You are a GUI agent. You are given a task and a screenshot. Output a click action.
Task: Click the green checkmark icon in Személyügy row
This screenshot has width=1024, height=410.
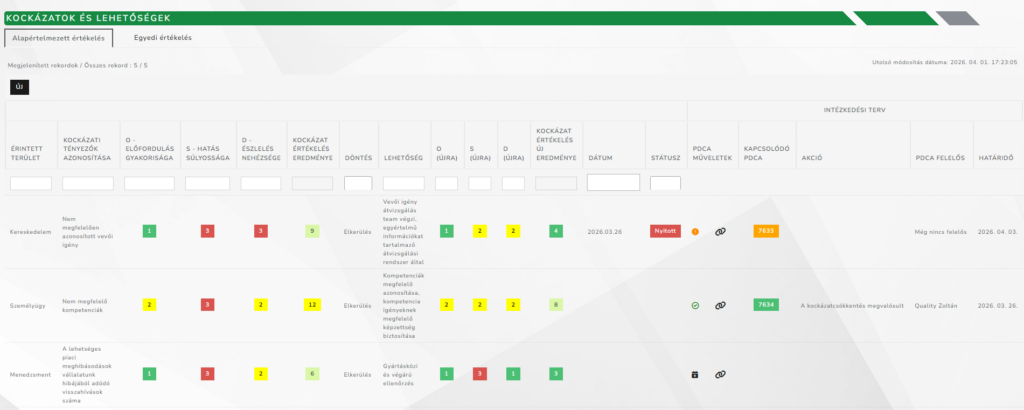(695, 305)
